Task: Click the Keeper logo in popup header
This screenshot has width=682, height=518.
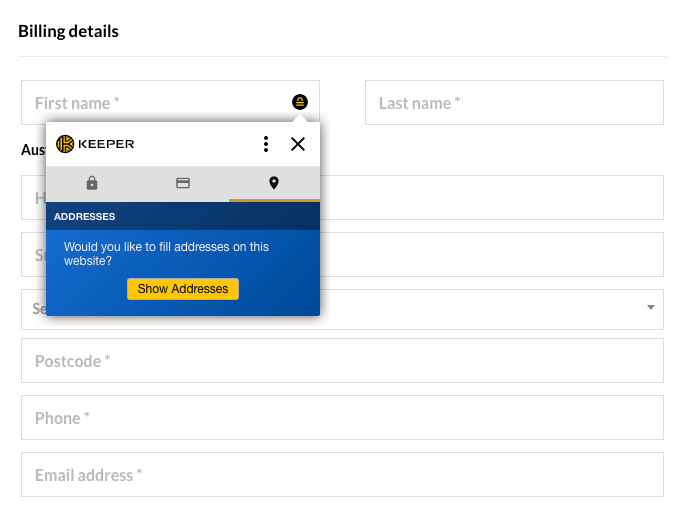Action: pos(95,144)
